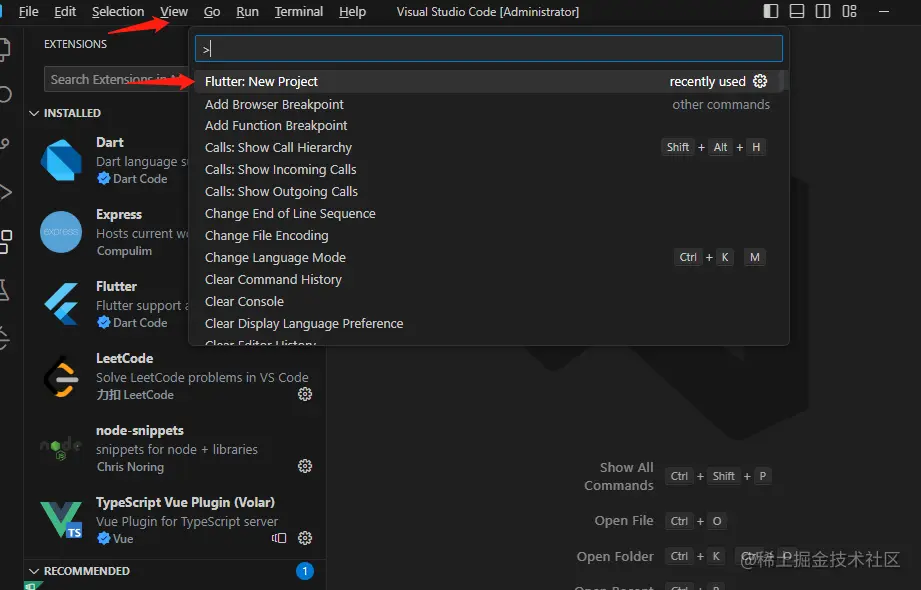This screenshot has height=590, width=921.
Task: Collapse the RECOMMENDED extensions section
Action: 34,571
